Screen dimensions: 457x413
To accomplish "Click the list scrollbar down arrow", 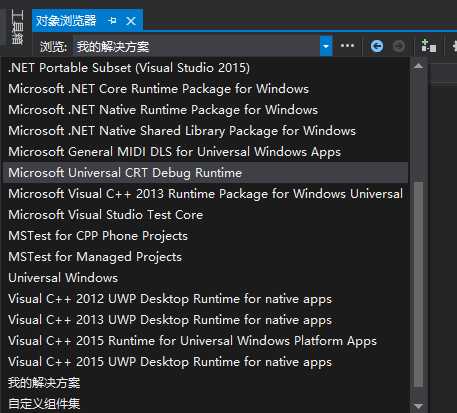I will [x=418, y=406].
